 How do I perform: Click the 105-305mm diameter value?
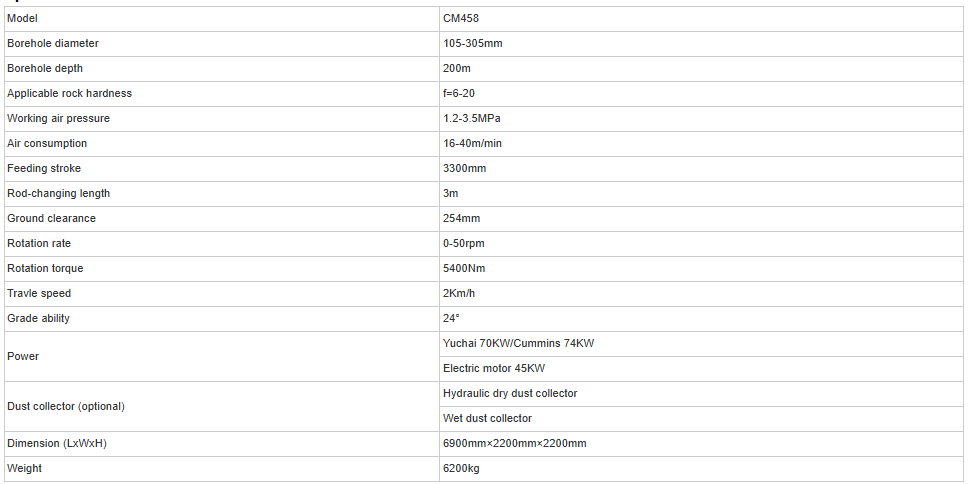[x=472, y=44]
